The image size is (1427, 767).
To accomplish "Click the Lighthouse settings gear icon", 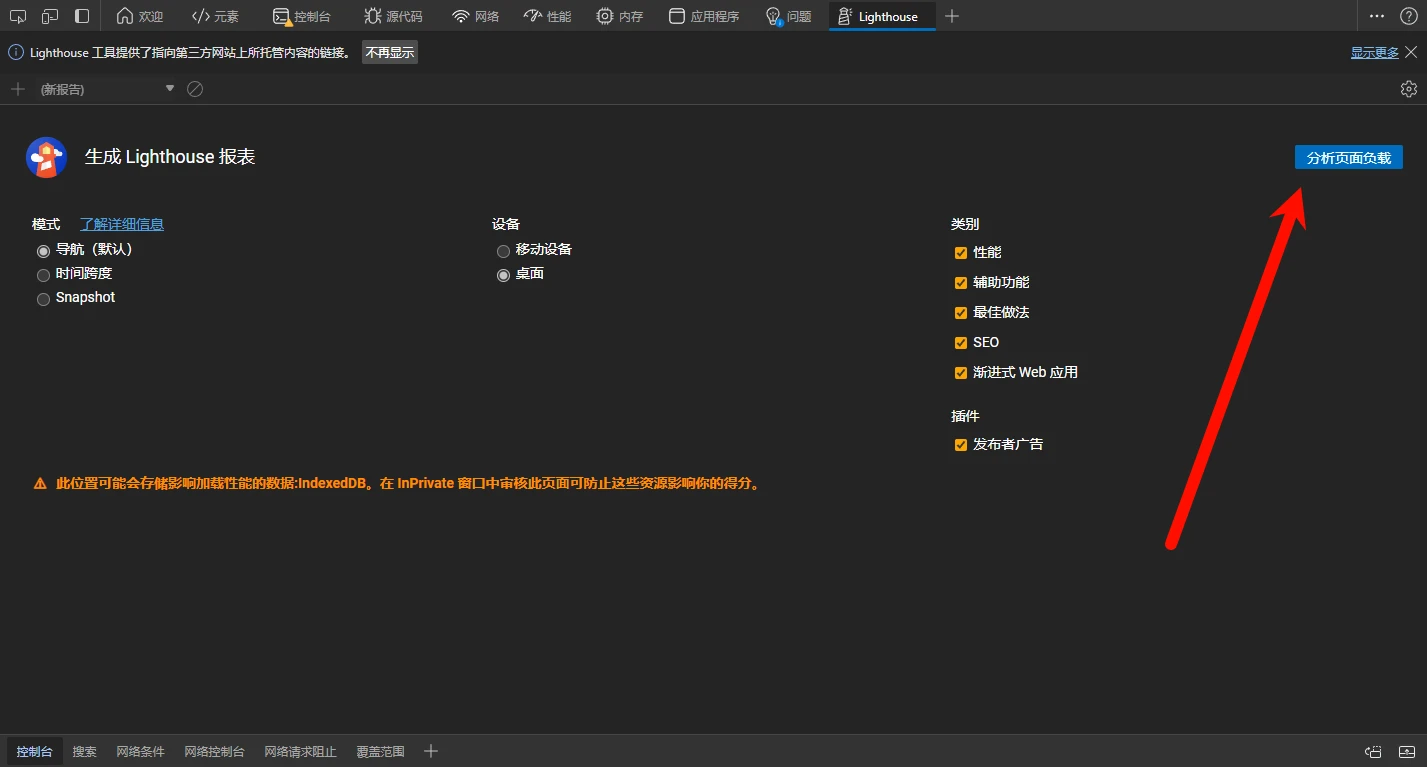I will (x=1408, y=89).
